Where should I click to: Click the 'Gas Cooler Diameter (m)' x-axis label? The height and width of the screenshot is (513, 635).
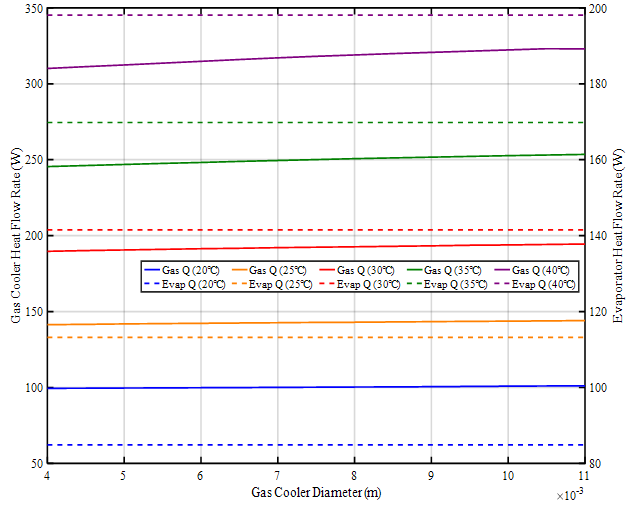pyautogui.click(x=316, y=493)
